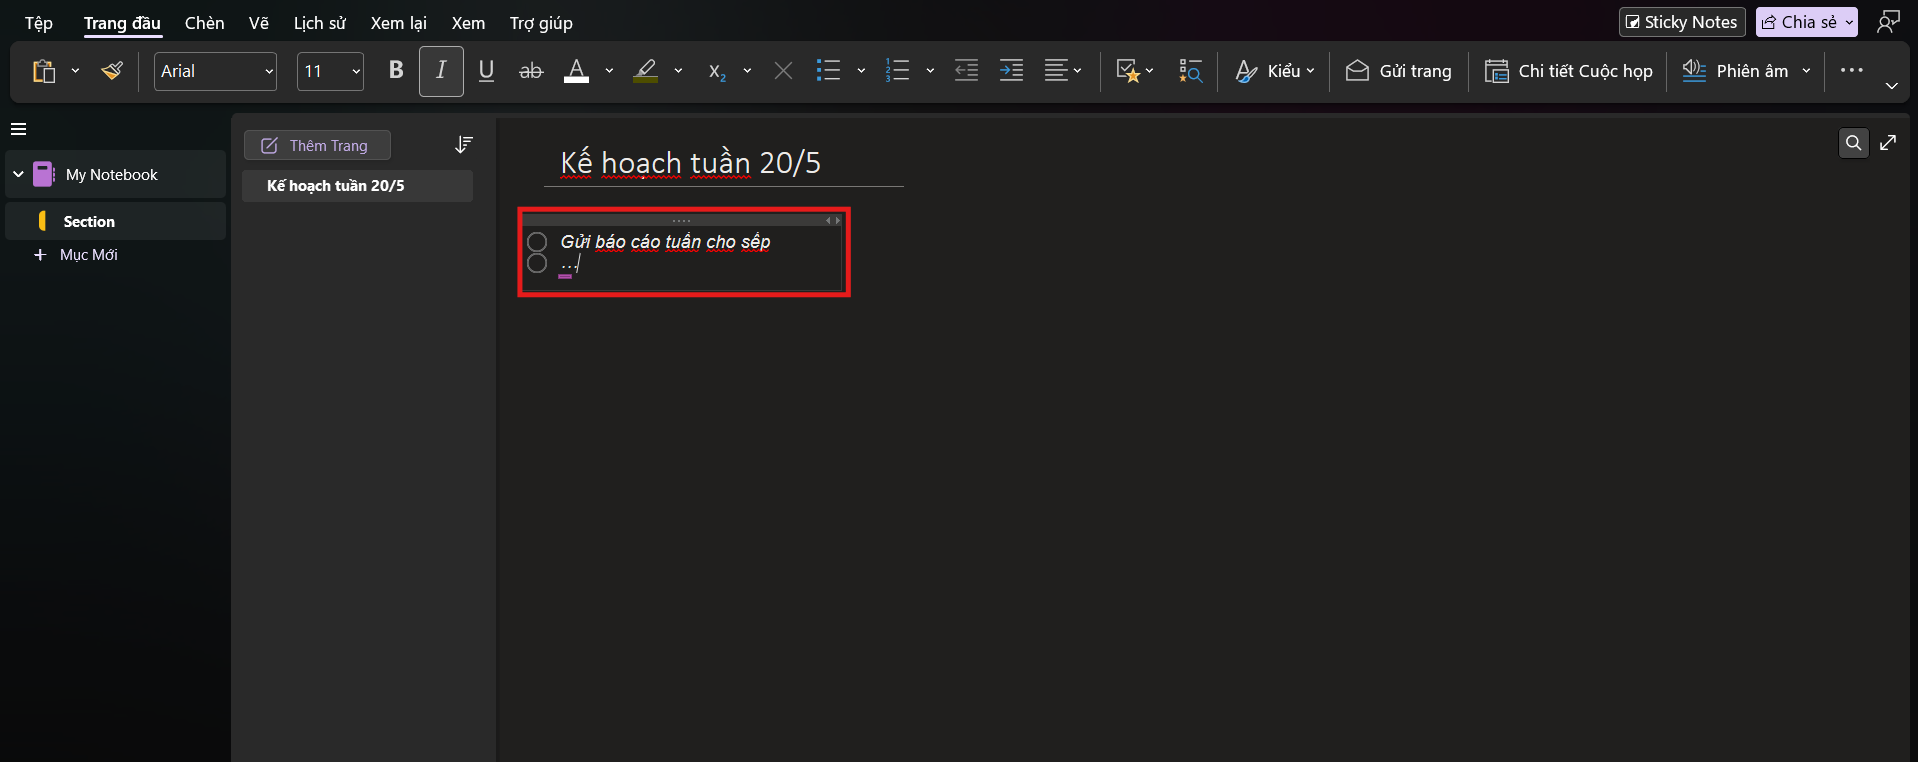Image resolution: width=1918 pixels, height=762 pixels.
Task: Open the feedback person icon
Action: (1888, 22)
